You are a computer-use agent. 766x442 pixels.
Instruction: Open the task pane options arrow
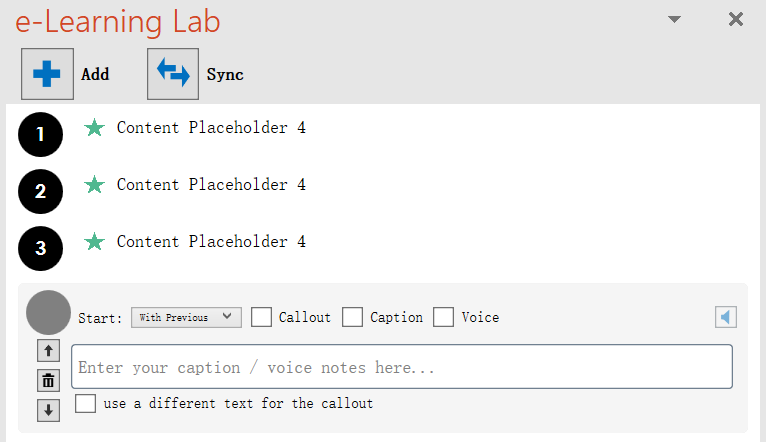(674, 19)
